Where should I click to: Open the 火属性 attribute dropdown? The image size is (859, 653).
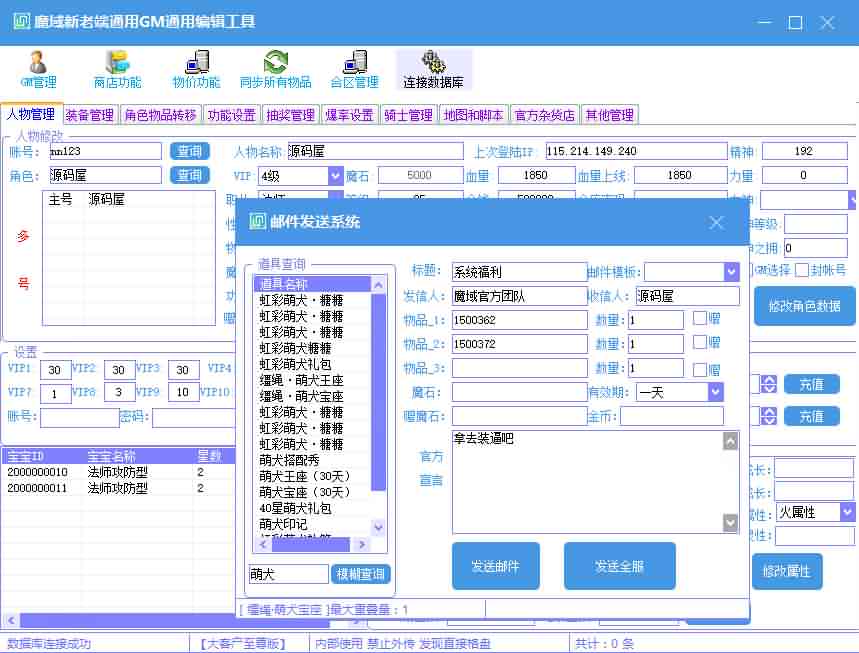[847, 512]
